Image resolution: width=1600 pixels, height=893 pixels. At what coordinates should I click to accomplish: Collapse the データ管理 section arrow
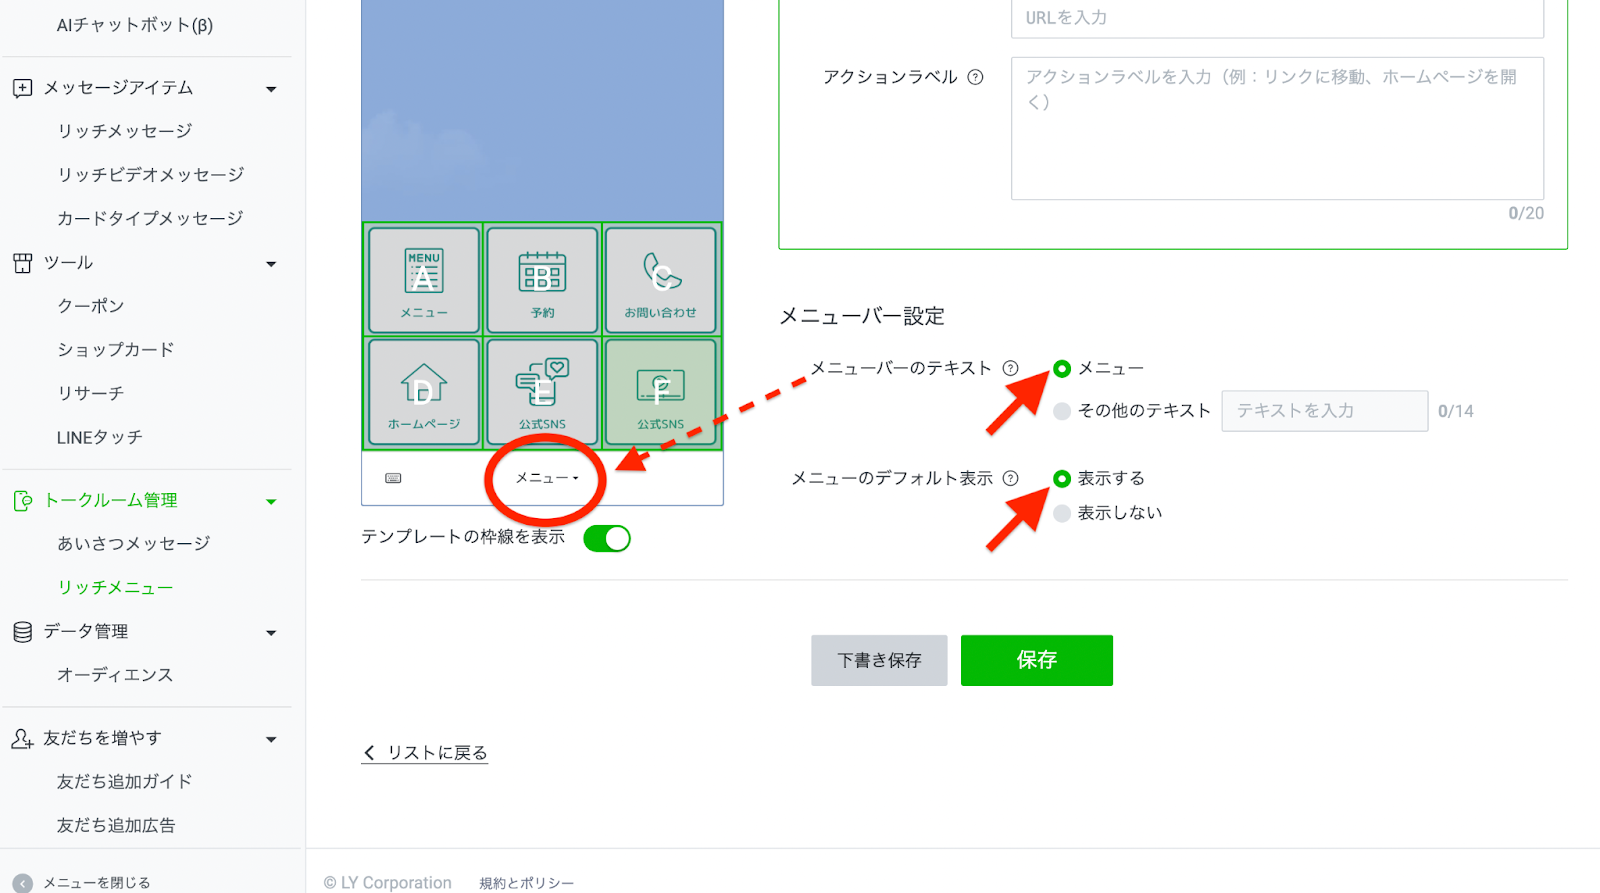click(271, 633)
